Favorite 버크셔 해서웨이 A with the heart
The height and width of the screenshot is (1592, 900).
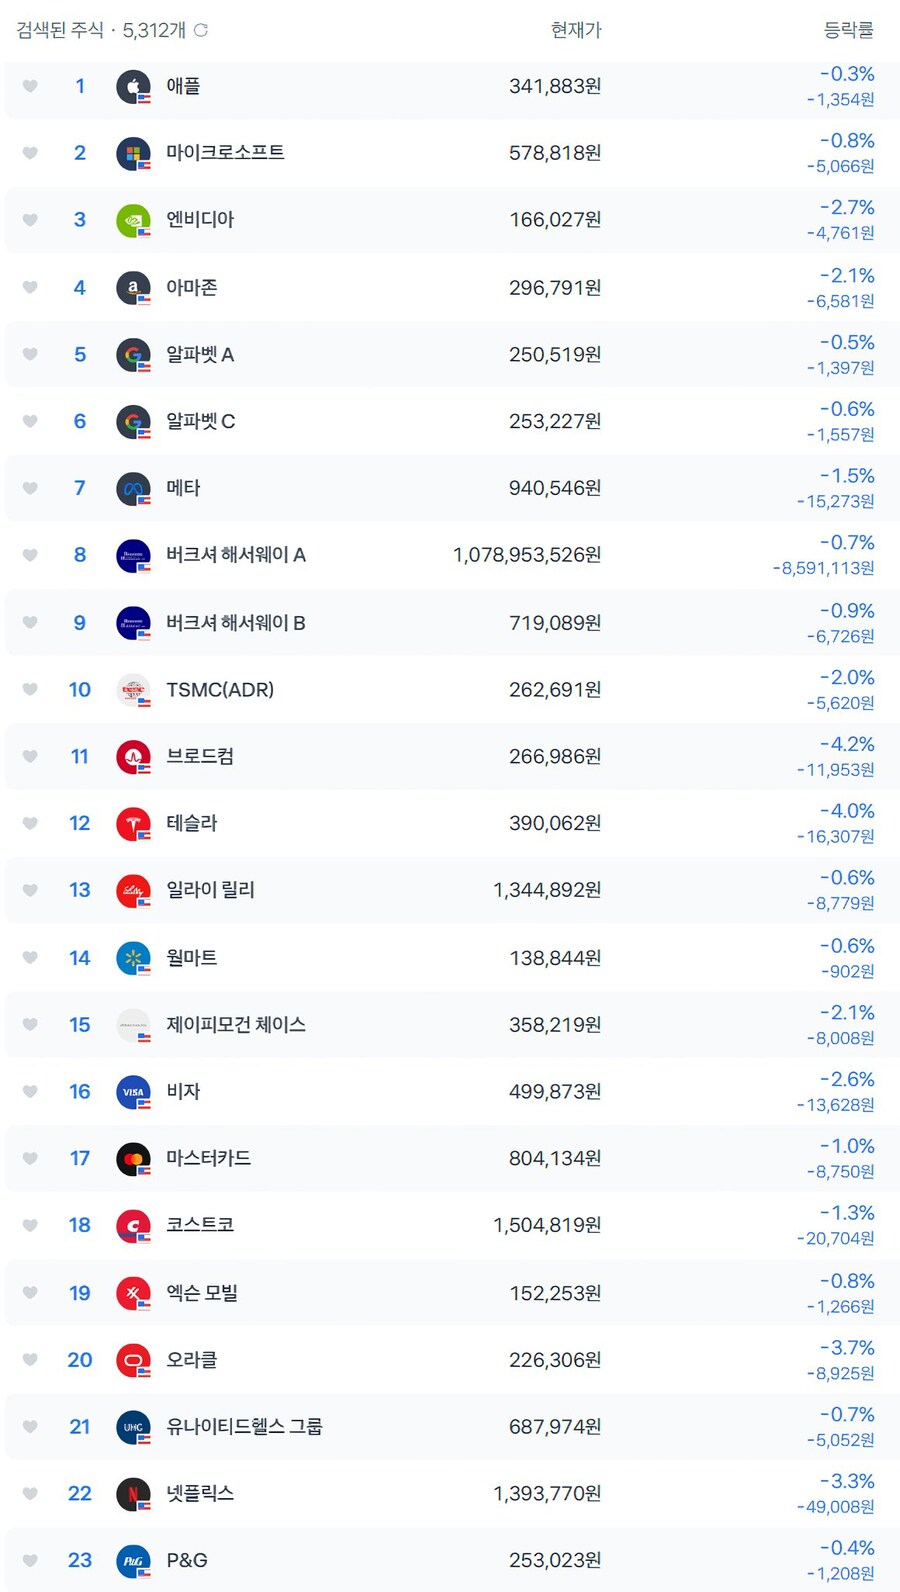tap(29, 555)
